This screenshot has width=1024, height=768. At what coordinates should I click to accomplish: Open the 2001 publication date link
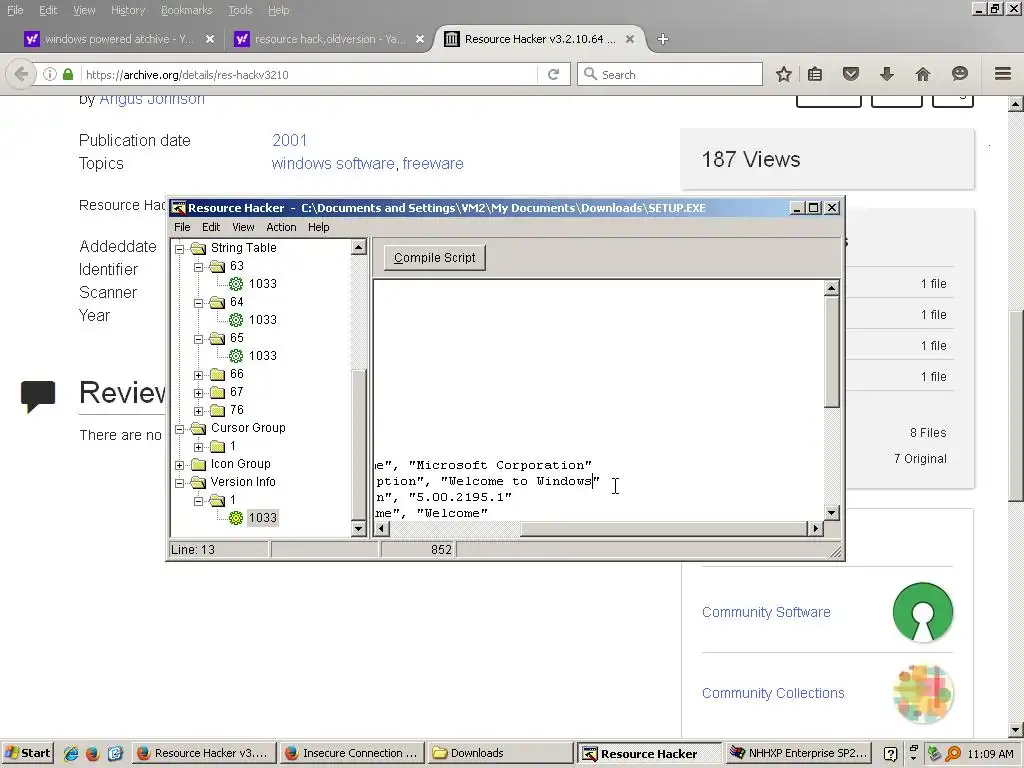click(x=289, y=140)
